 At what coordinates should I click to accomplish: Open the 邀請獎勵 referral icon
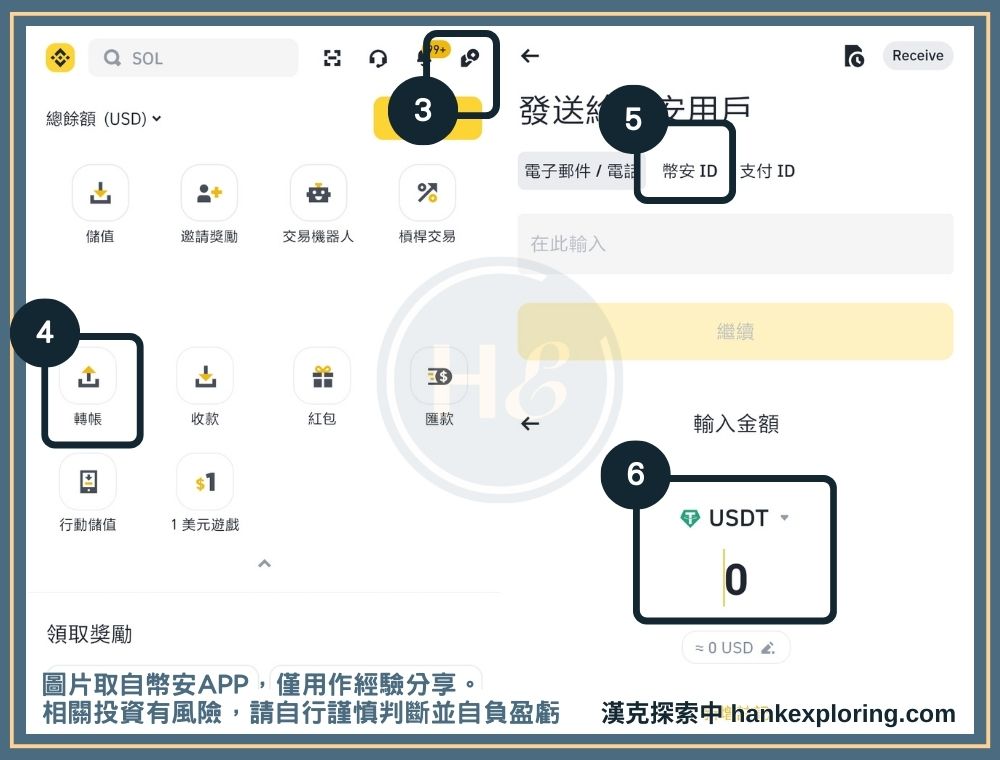[209, 193]
